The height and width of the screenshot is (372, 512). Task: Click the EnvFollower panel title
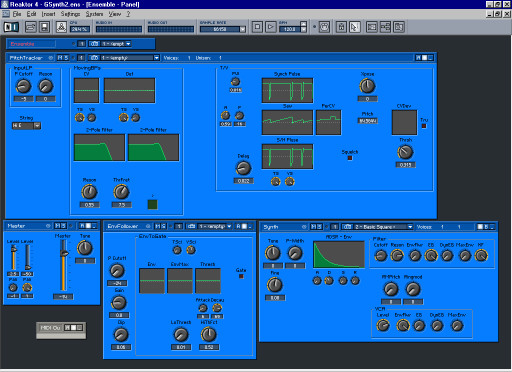click(x=123, y=226)
